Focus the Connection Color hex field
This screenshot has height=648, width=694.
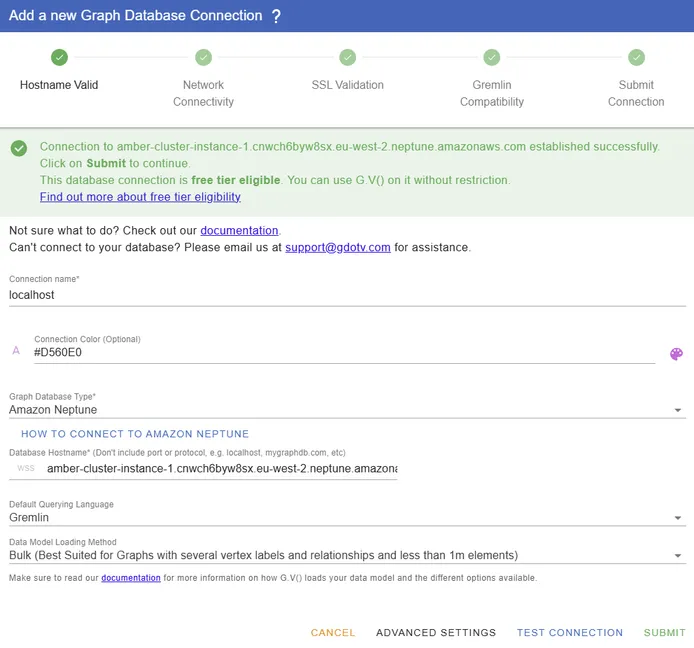tap(344, 353)
